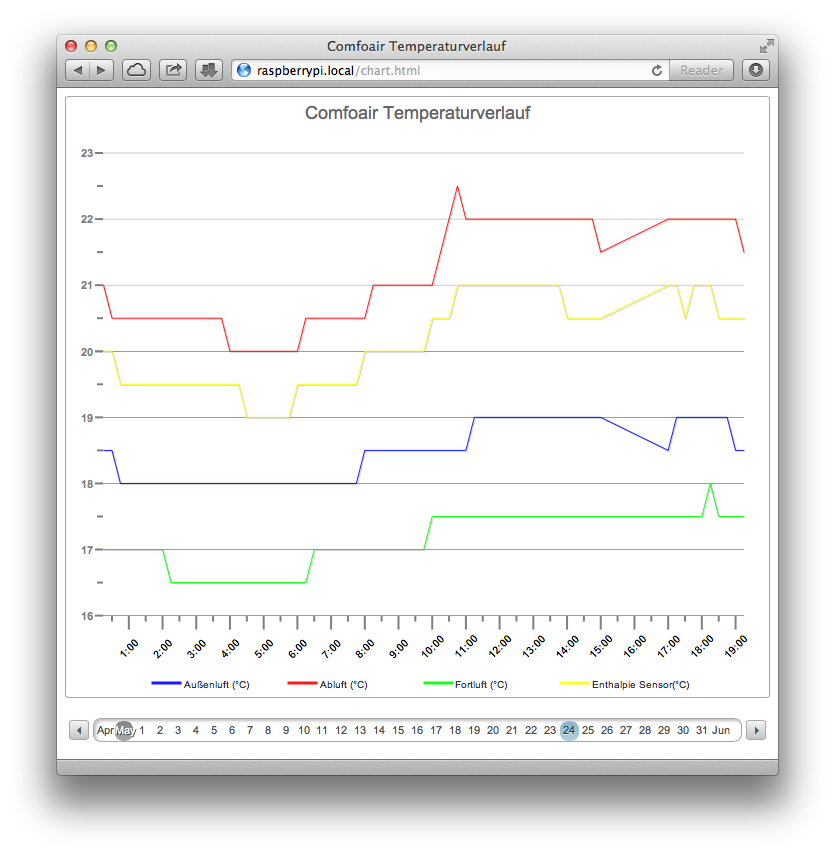The height and width of the screenshot is (854, 835).
Task: Zoom the window with green button
Action: pos(111,46)
